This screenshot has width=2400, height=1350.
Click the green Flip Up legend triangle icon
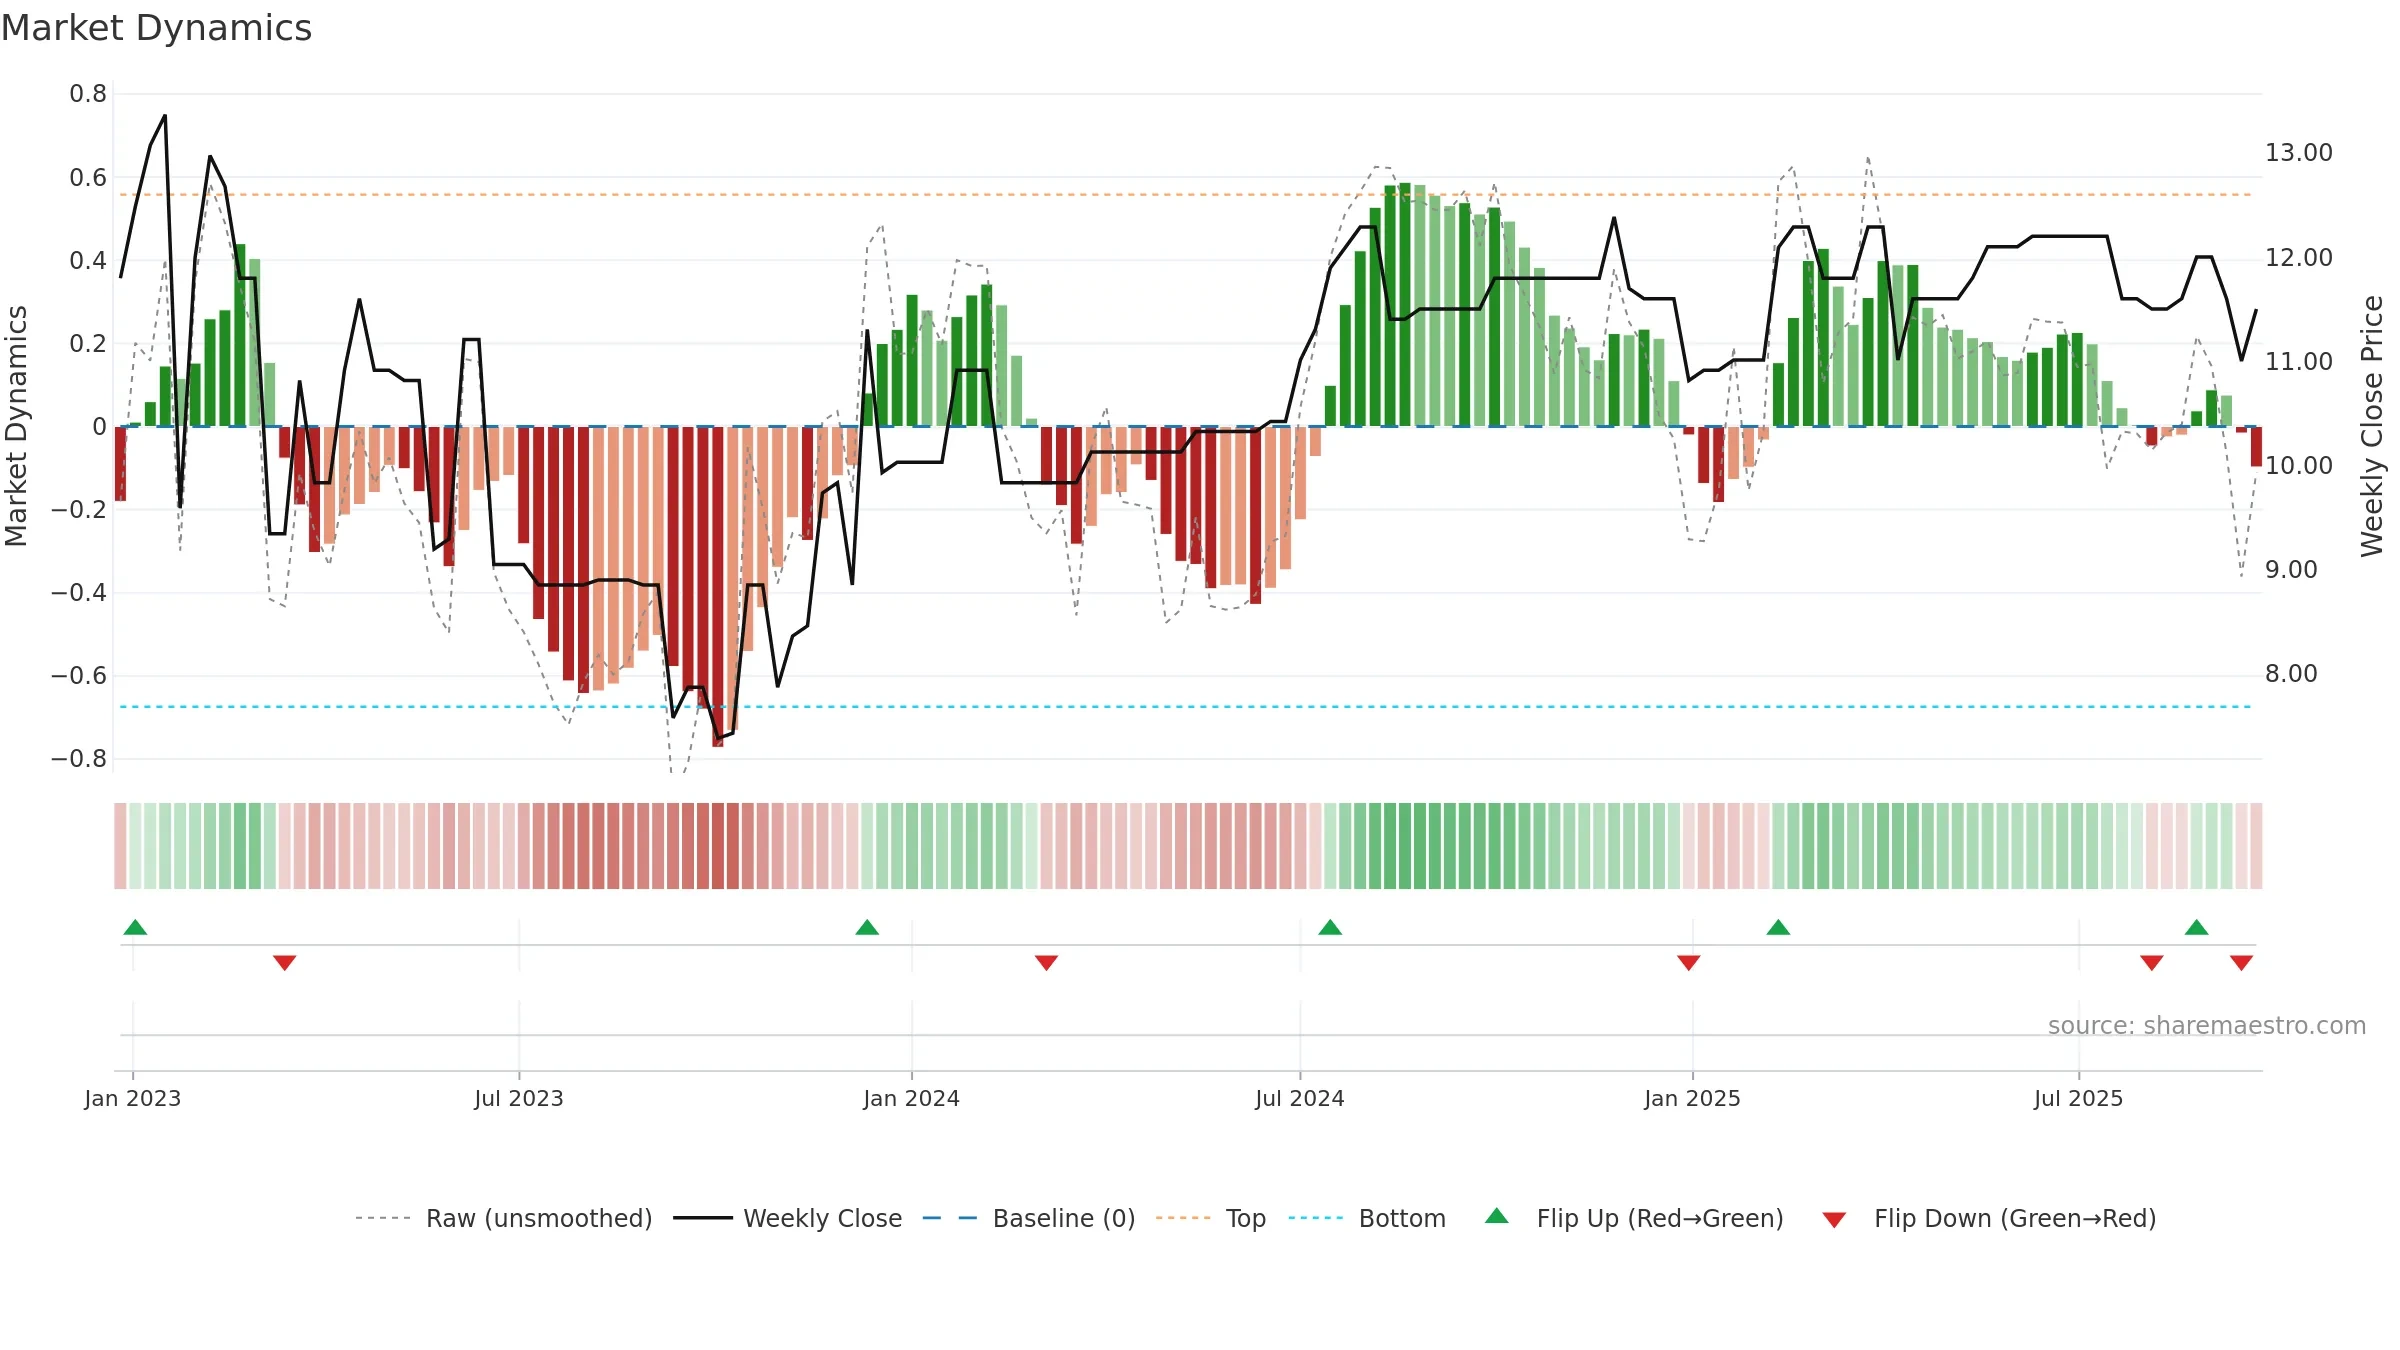pos(1497,1216)
